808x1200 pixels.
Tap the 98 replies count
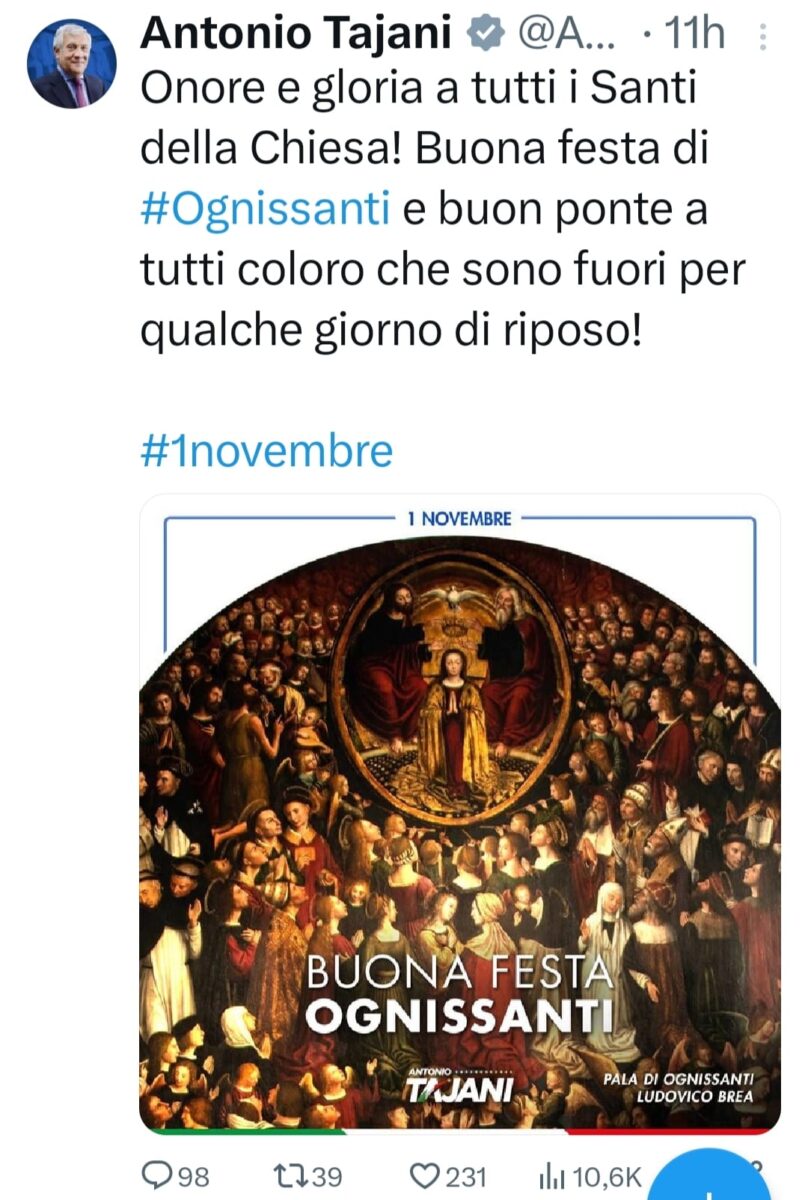pyautogui.click(x=193, y=1177)
